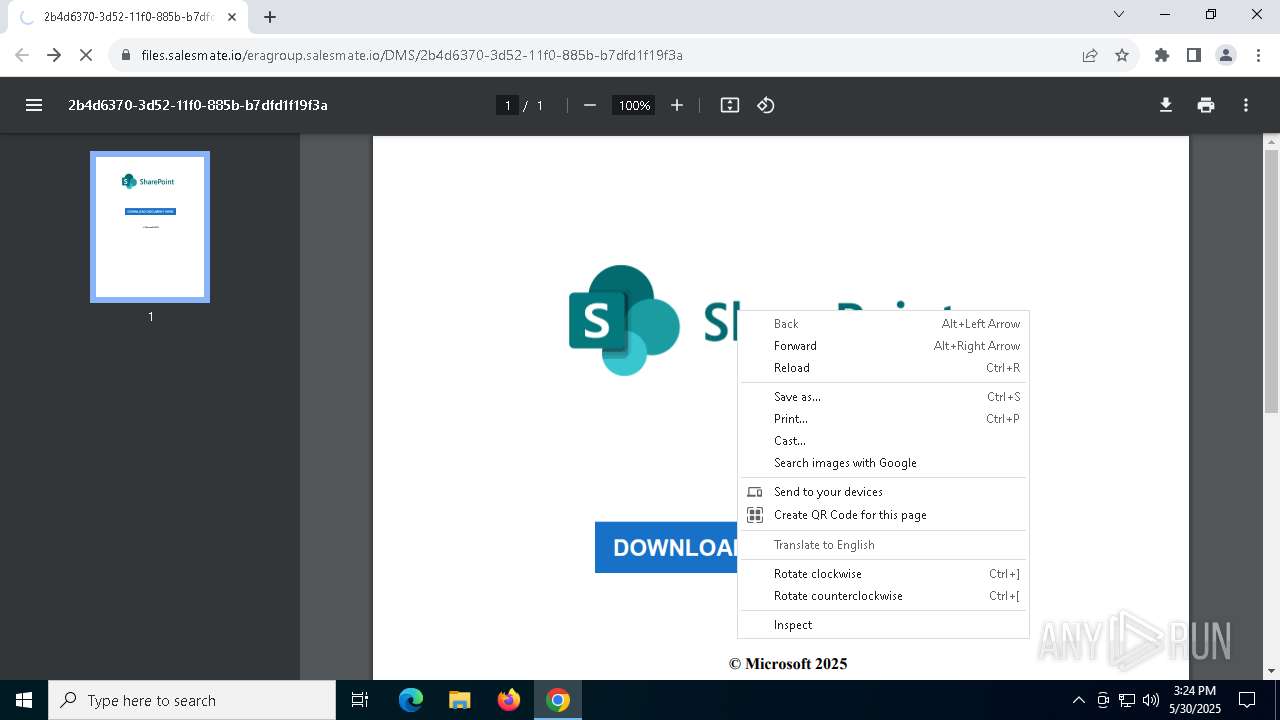Viewport: 1280px width, 720px height.
Task: Go forward in browser history
Action: [54, 55]
